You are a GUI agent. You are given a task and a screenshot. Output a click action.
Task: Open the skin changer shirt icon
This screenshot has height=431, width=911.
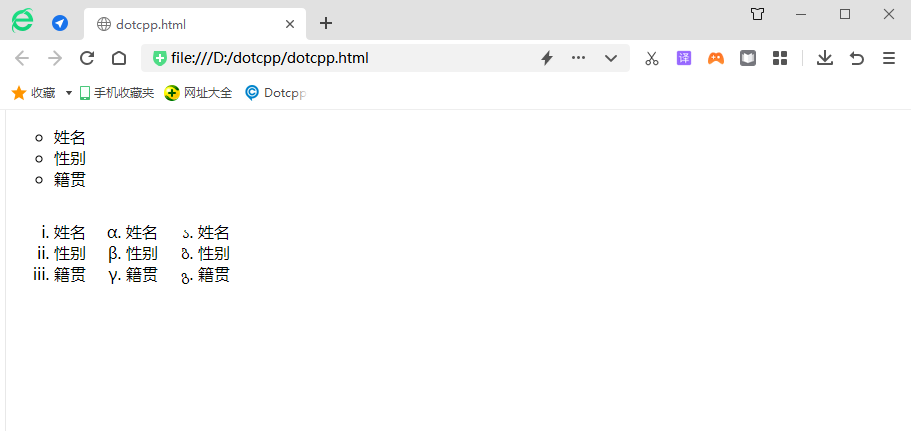pyautogui.click(x=758, y=14)
